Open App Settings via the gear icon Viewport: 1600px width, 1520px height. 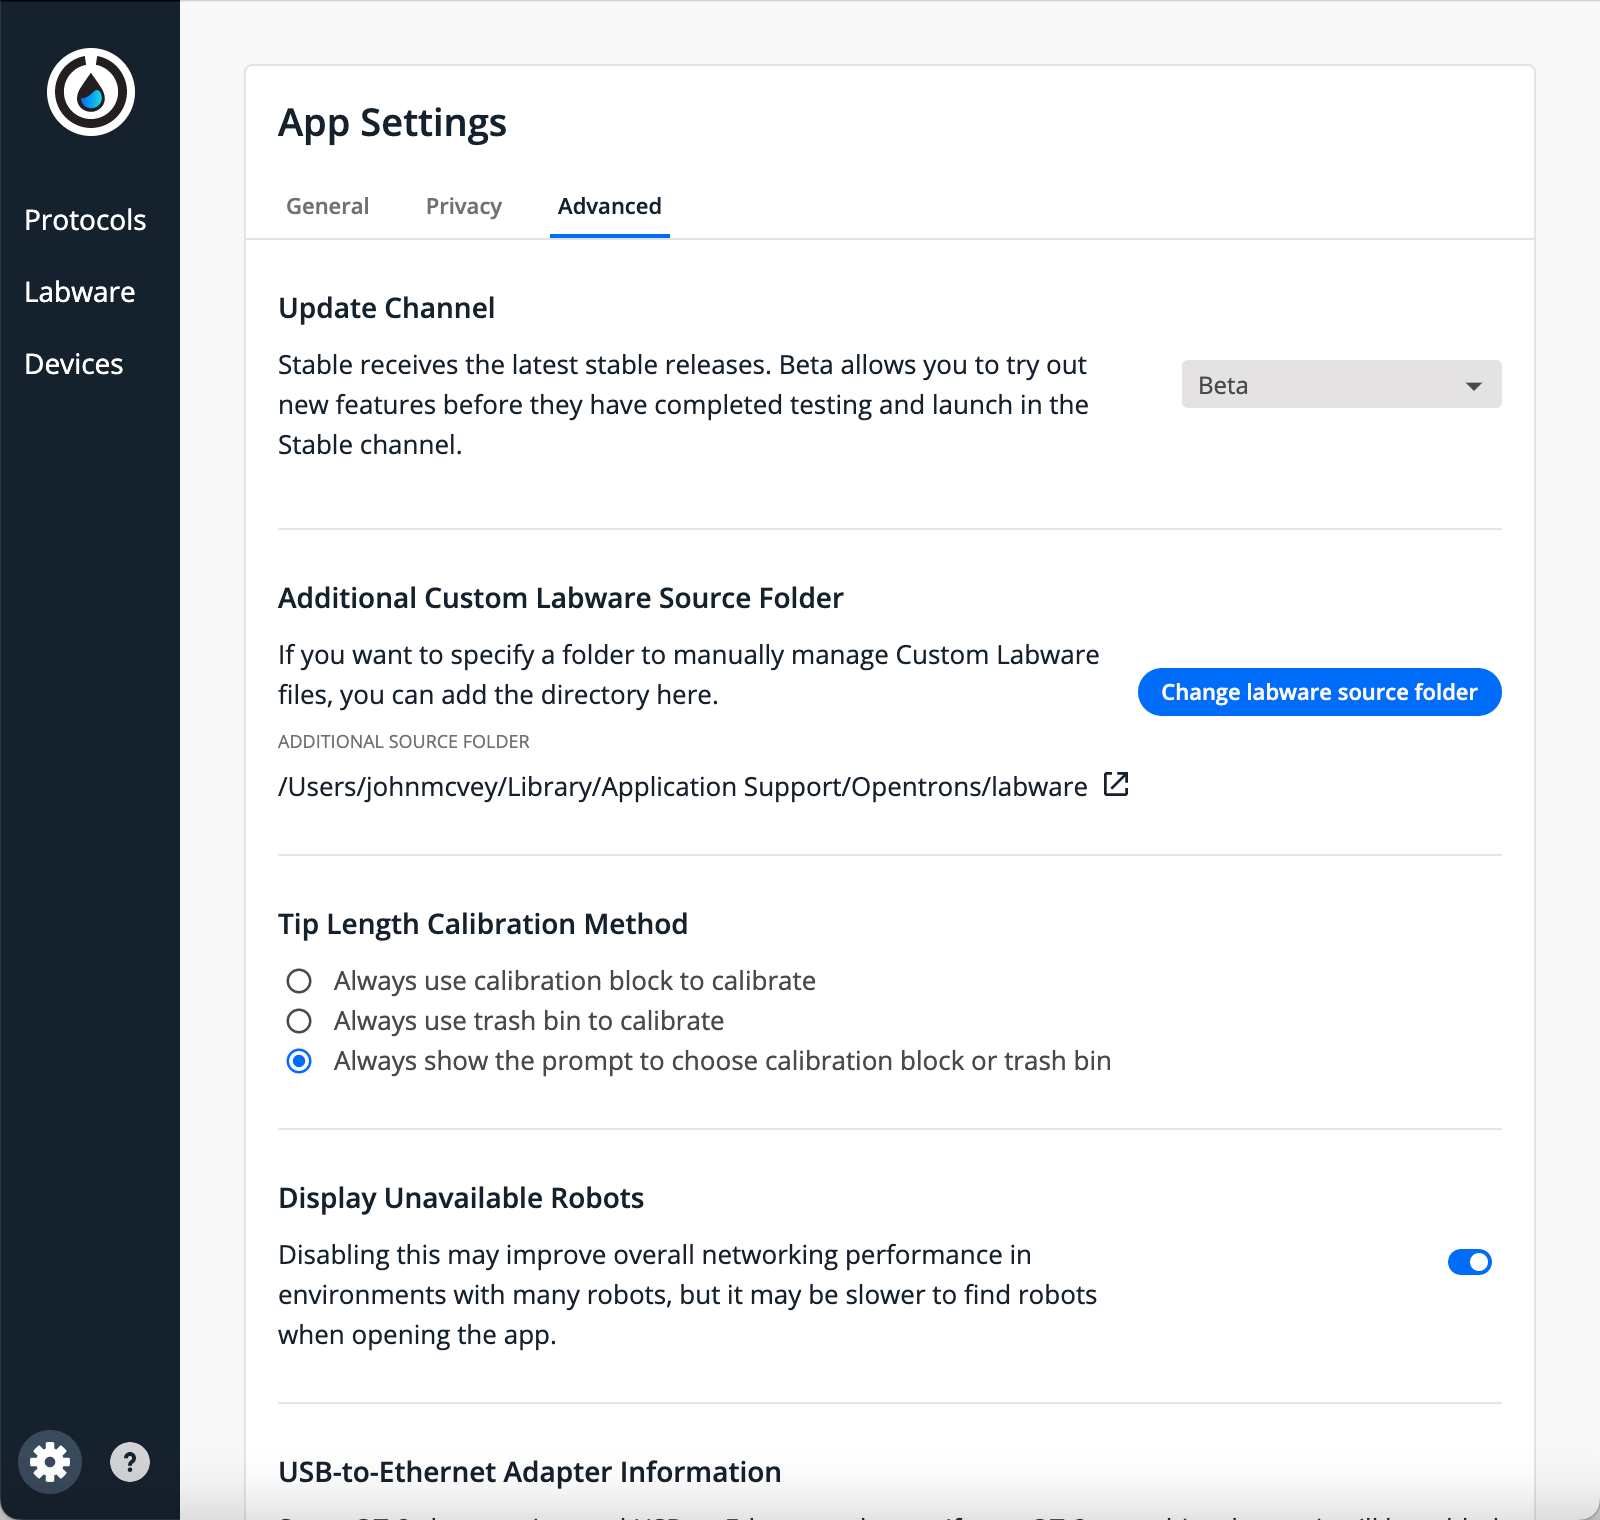click(49, 1461)
